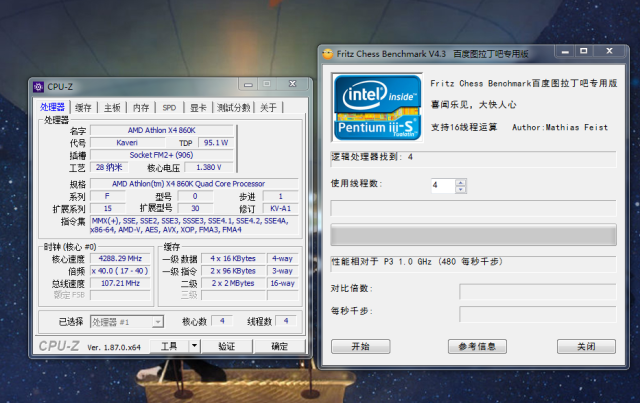Click the Ver. 1.87.0.x64 version text
Image resolution: width=640 pixels, height=403 pixels.
pos(114,347)
